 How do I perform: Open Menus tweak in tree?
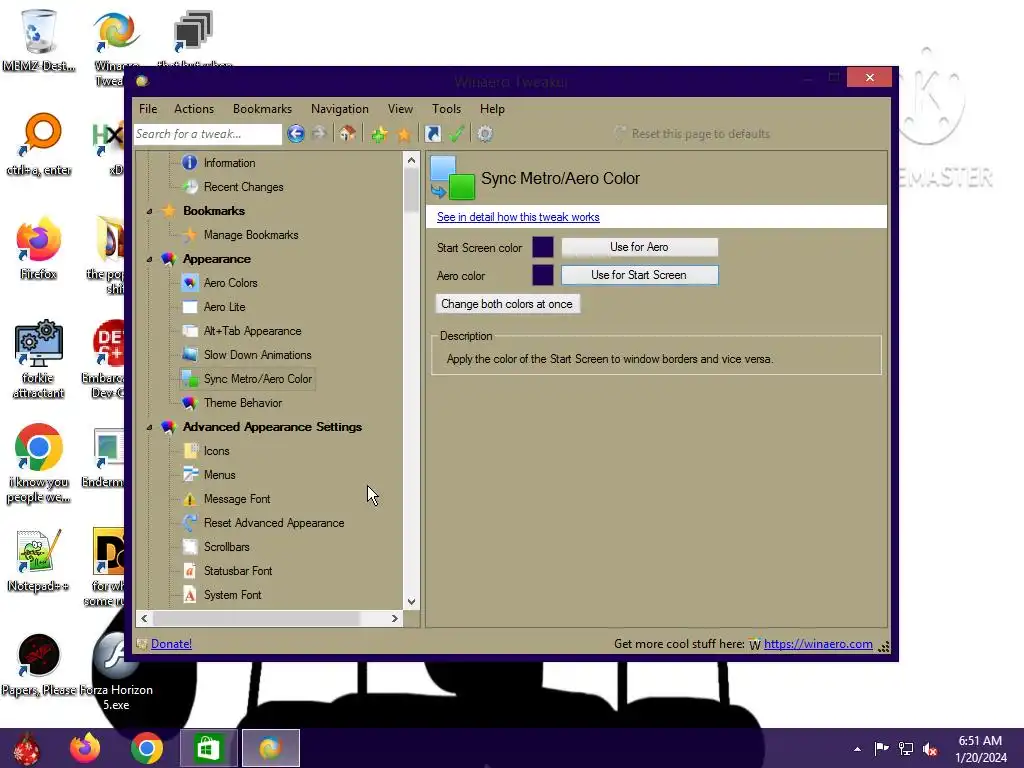click(219, 475)
